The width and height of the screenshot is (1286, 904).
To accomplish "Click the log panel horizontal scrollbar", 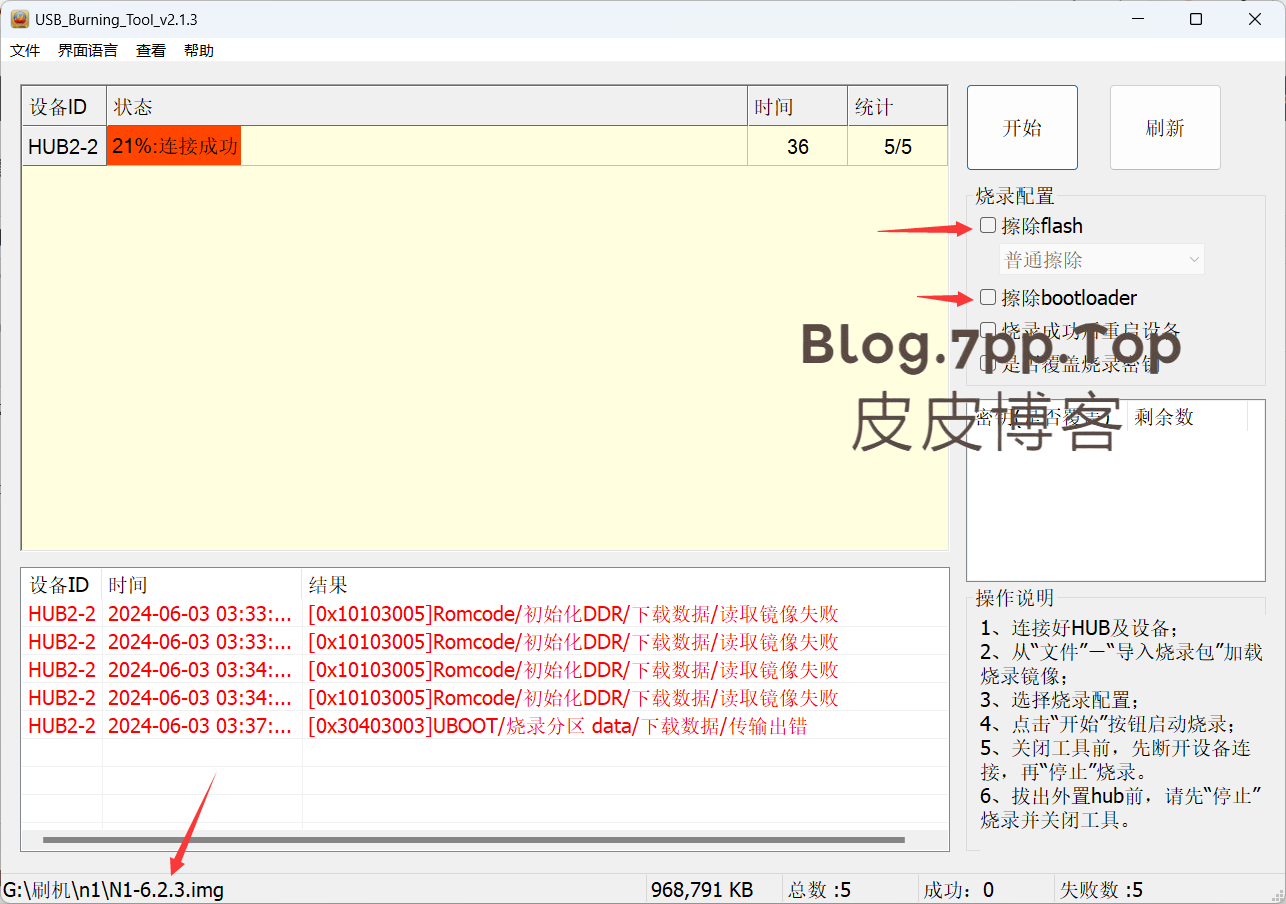I will [x=473, y=840].
